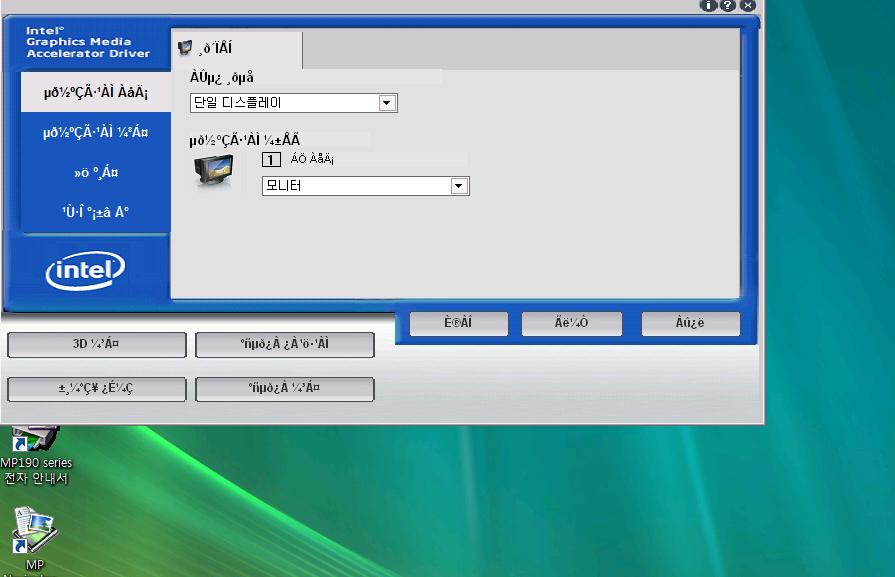
Task: Click the 3D ¼³Á¤ button
Action: pyautogui.click(x=96, y=344)
